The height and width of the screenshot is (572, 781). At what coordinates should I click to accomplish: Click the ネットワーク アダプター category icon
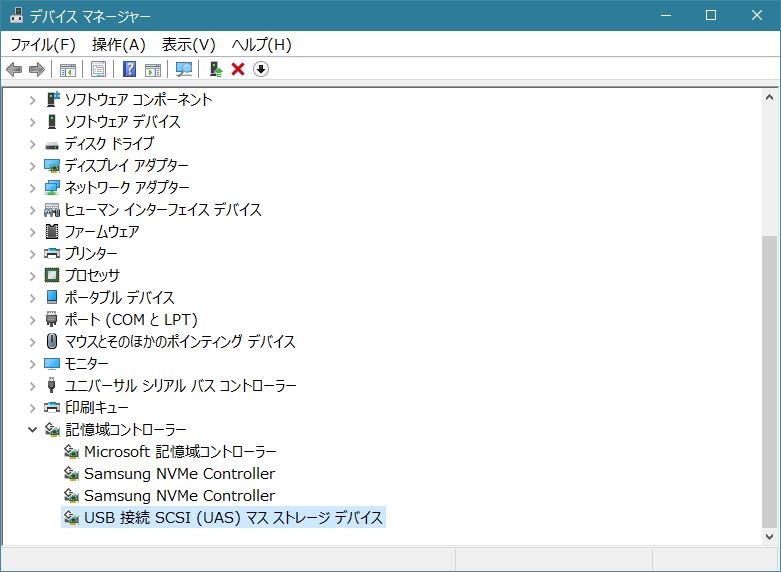pyautogui.click(x=52, y=187)
